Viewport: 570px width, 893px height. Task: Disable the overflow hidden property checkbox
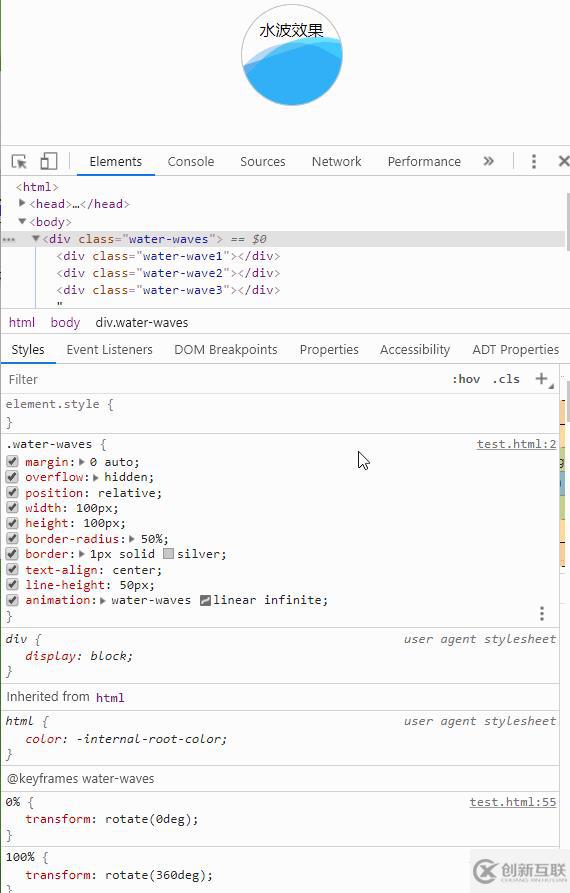pos(12,477)
